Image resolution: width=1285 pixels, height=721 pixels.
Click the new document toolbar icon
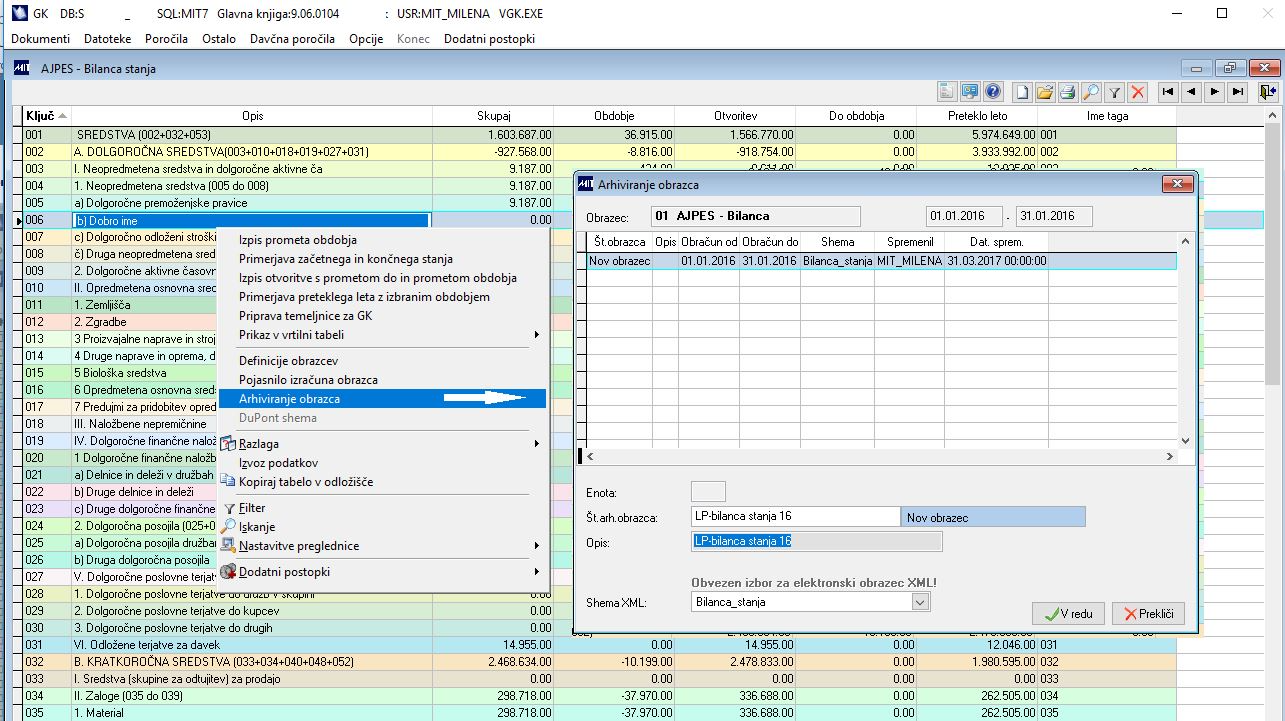click(1023, 92)
